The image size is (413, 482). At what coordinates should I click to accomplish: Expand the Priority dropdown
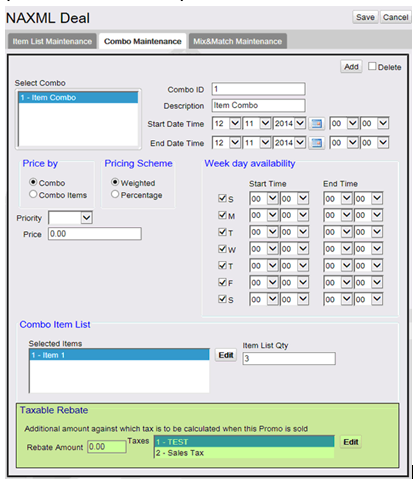point(70,218)
